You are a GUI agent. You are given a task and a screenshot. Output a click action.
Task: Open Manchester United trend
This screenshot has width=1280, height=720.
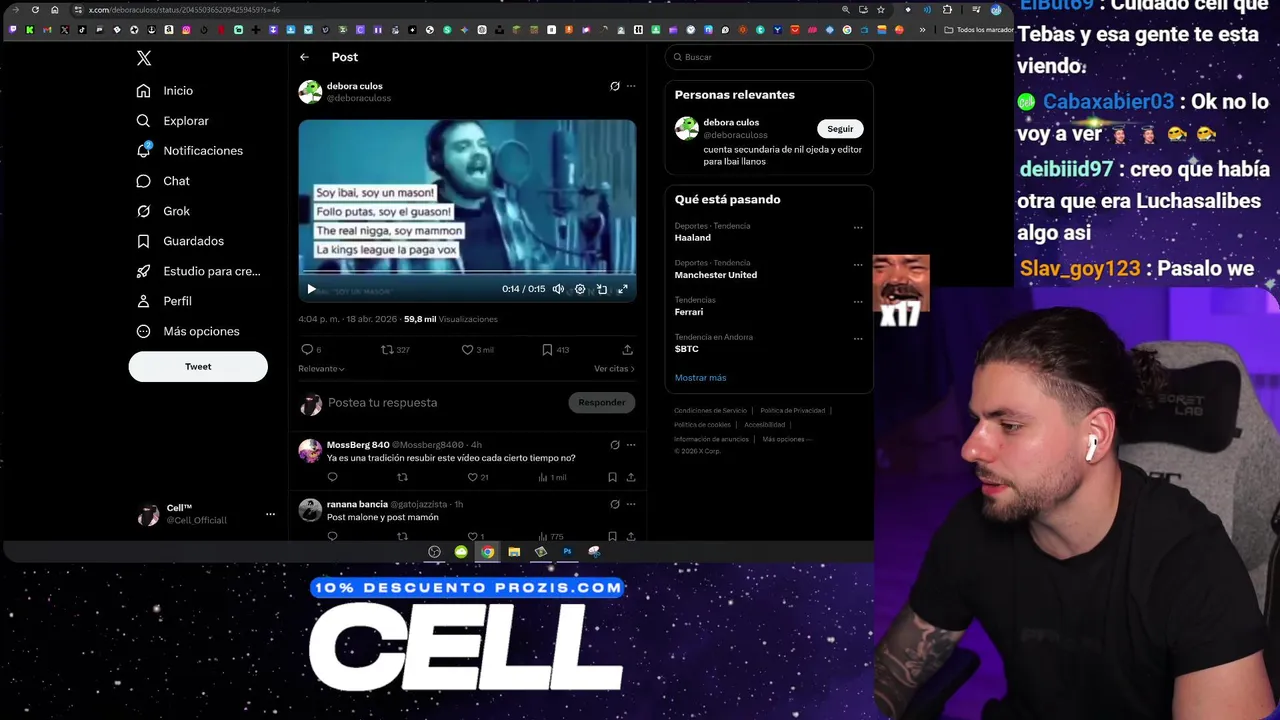tap(716, 275)
